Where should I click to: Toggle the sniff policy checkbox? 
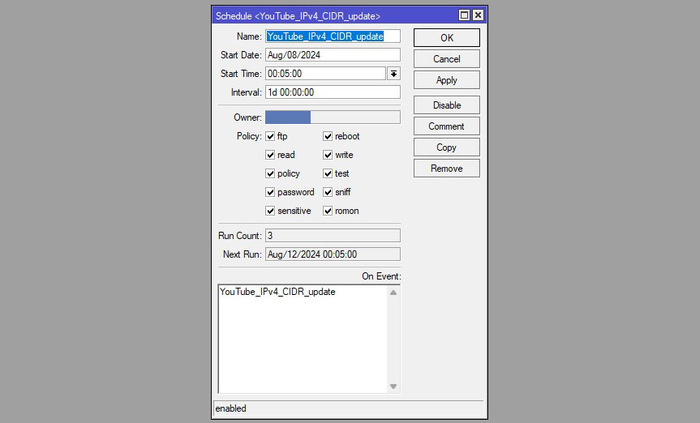[327, 192]
